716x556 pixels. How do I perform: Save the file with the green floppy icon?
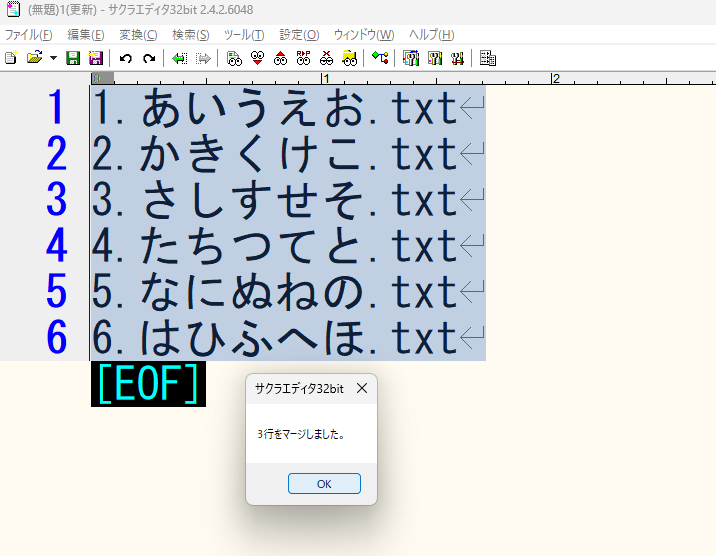(x=73, y=58)
